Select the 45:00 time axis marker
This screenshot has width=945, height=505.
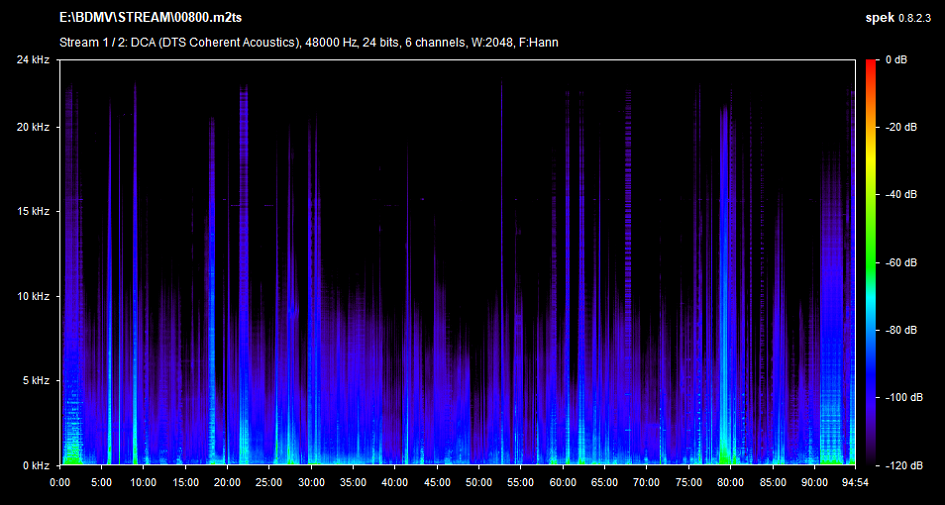click(x=438, y=481)
